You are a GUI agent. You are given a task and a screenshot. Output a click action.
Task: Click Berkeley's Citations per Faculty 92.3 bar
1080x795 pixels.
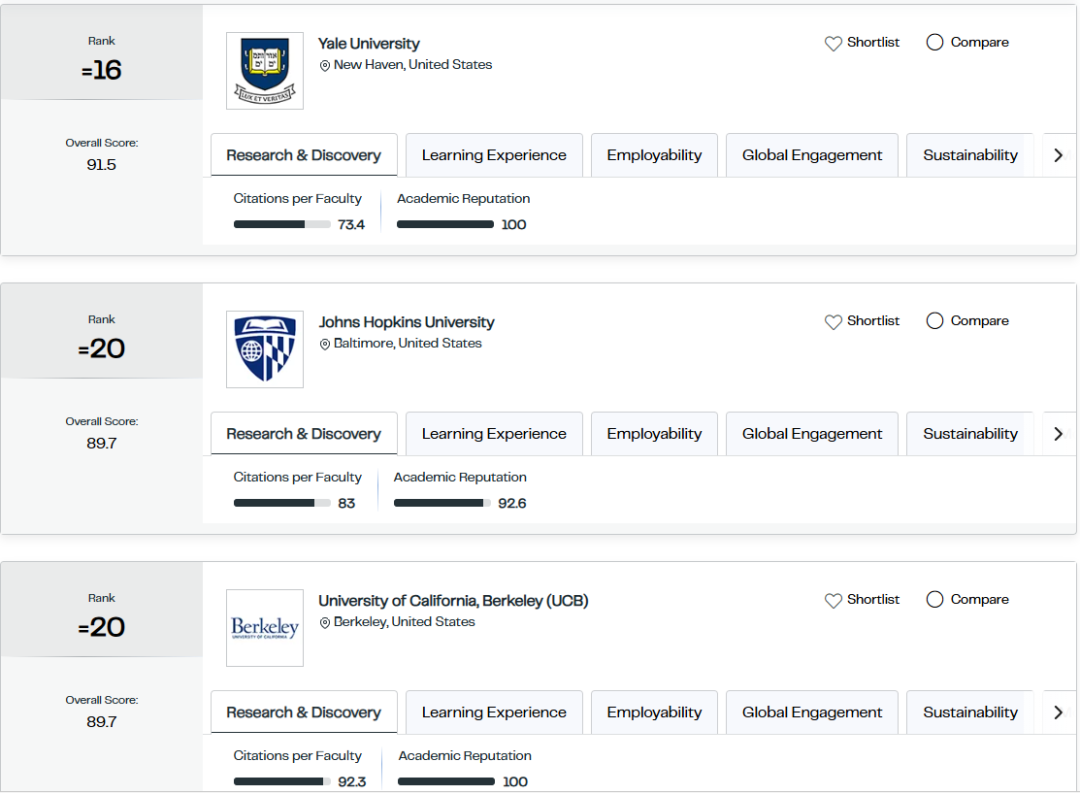pos(282,781)
